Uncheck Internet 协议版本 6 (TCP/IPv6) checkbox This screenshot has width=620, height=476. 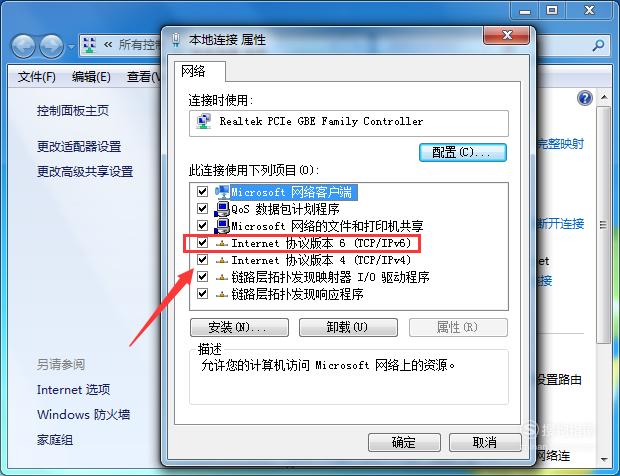202,242
